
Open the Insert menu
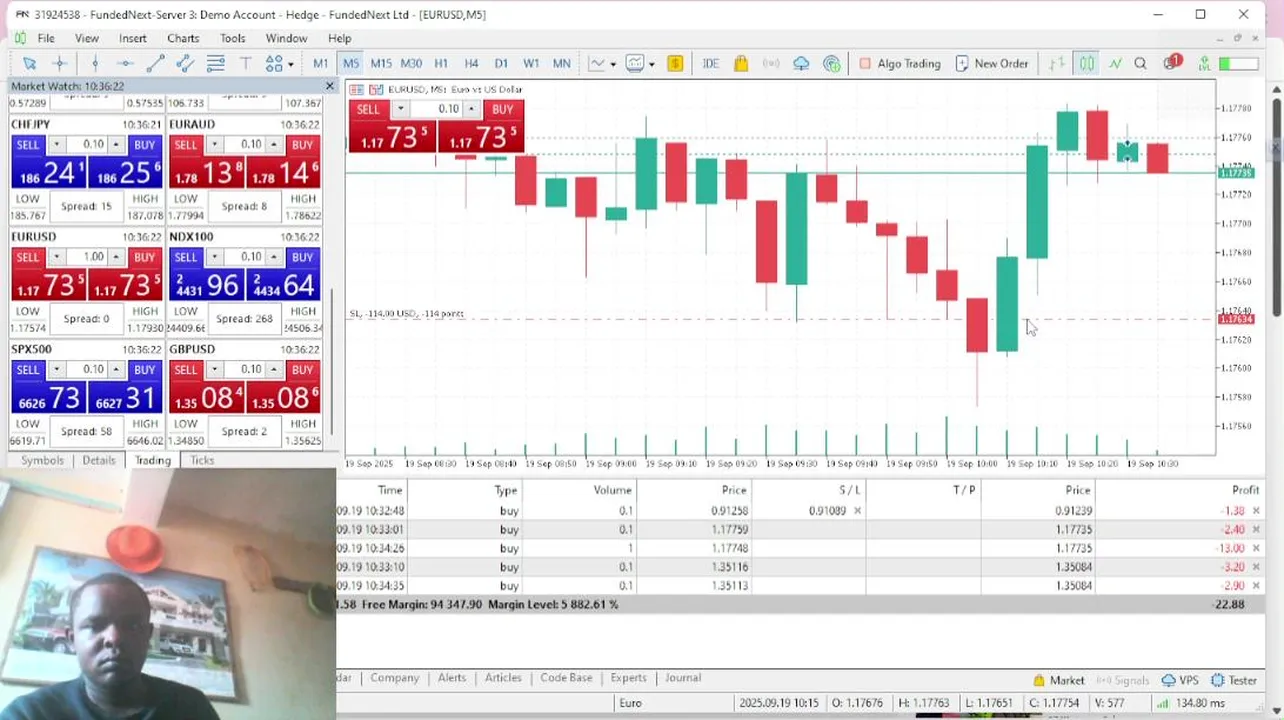[133, 38]
